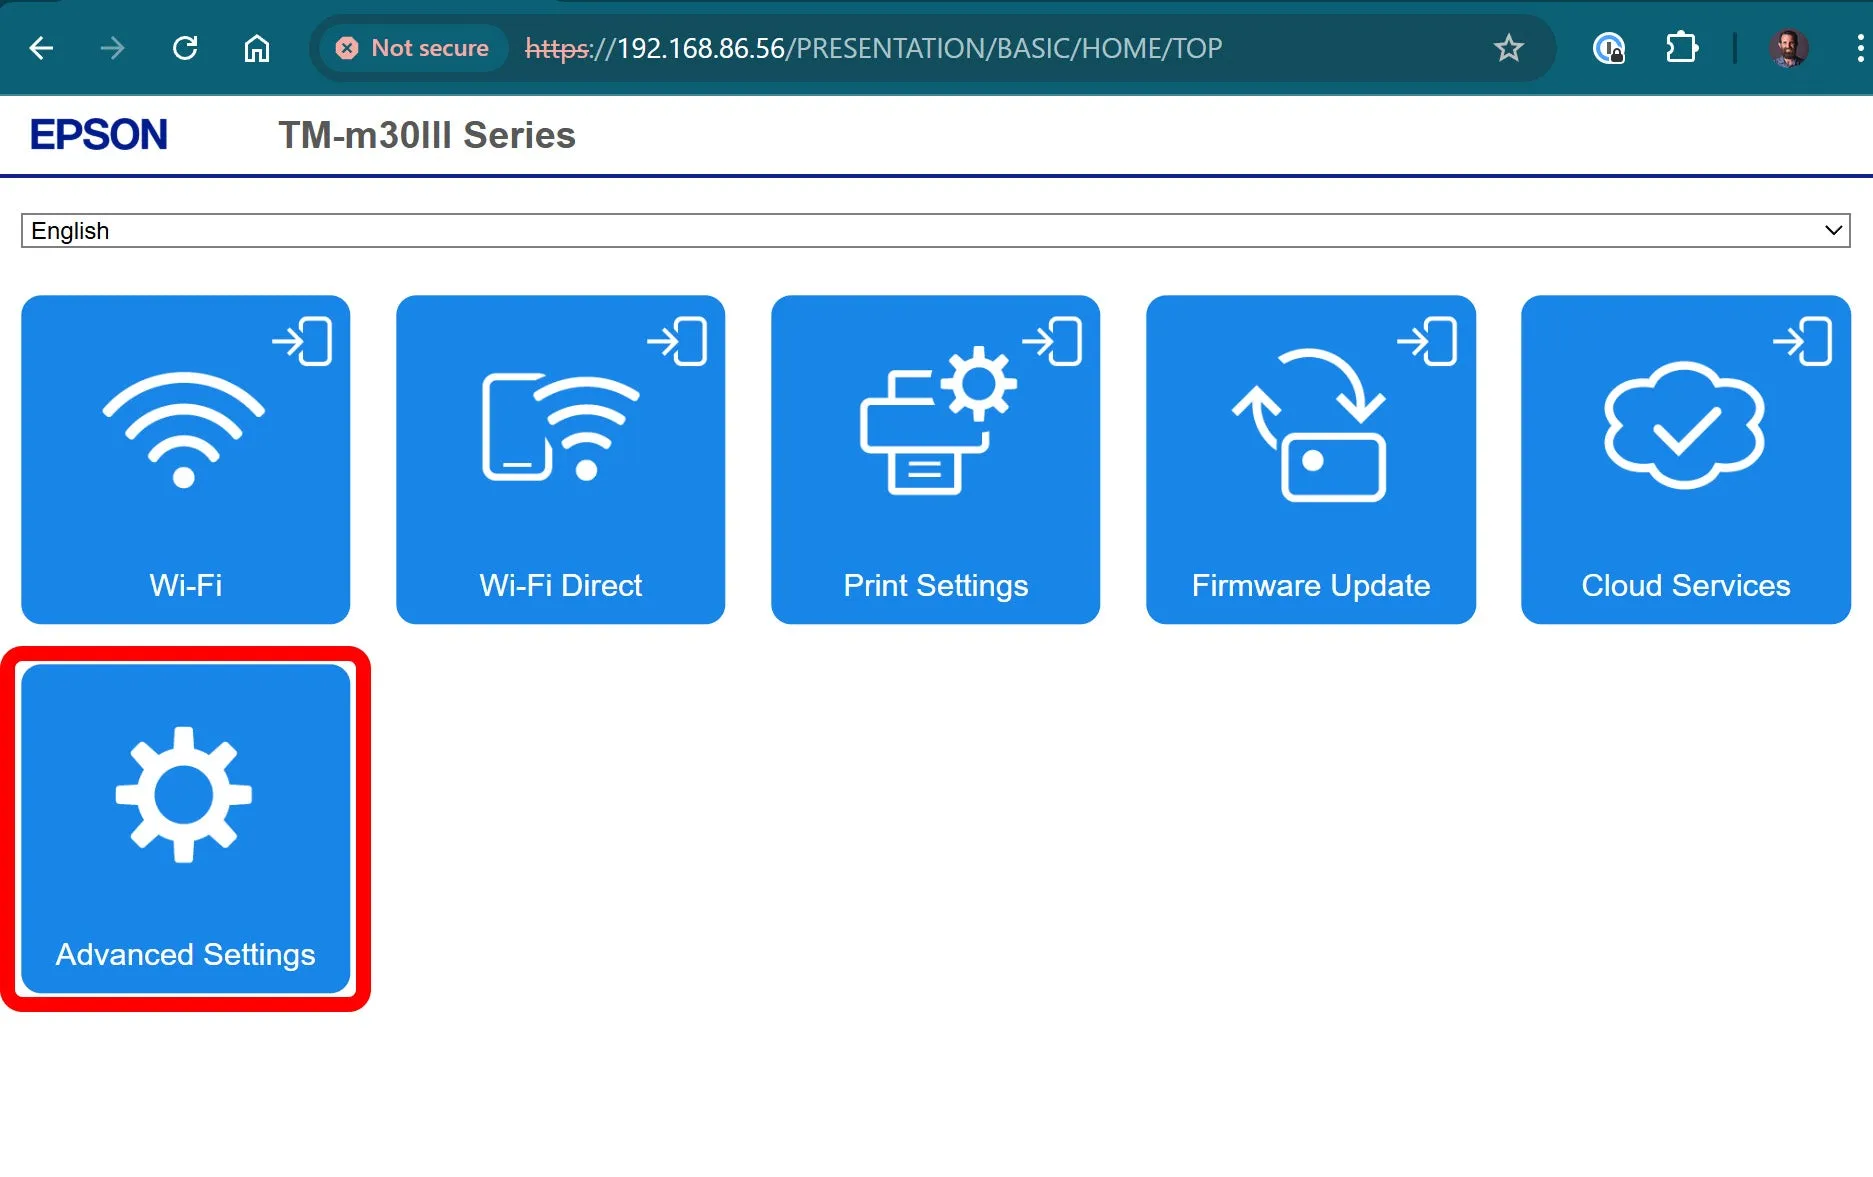This screenshot has width=1873, height=1177.
Task: Click the browser forward arrow
Action: pos(113,48)
